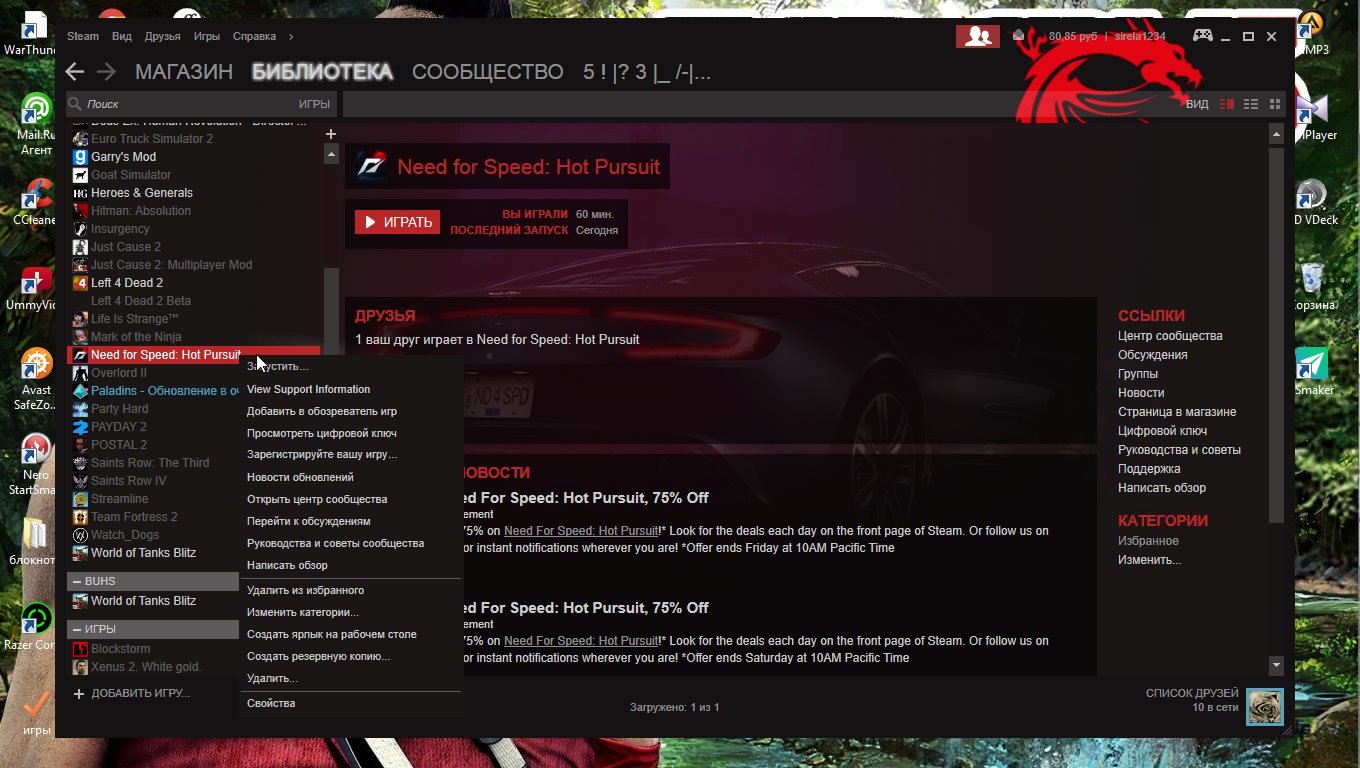Open the Steam menu

click(83, 36)
